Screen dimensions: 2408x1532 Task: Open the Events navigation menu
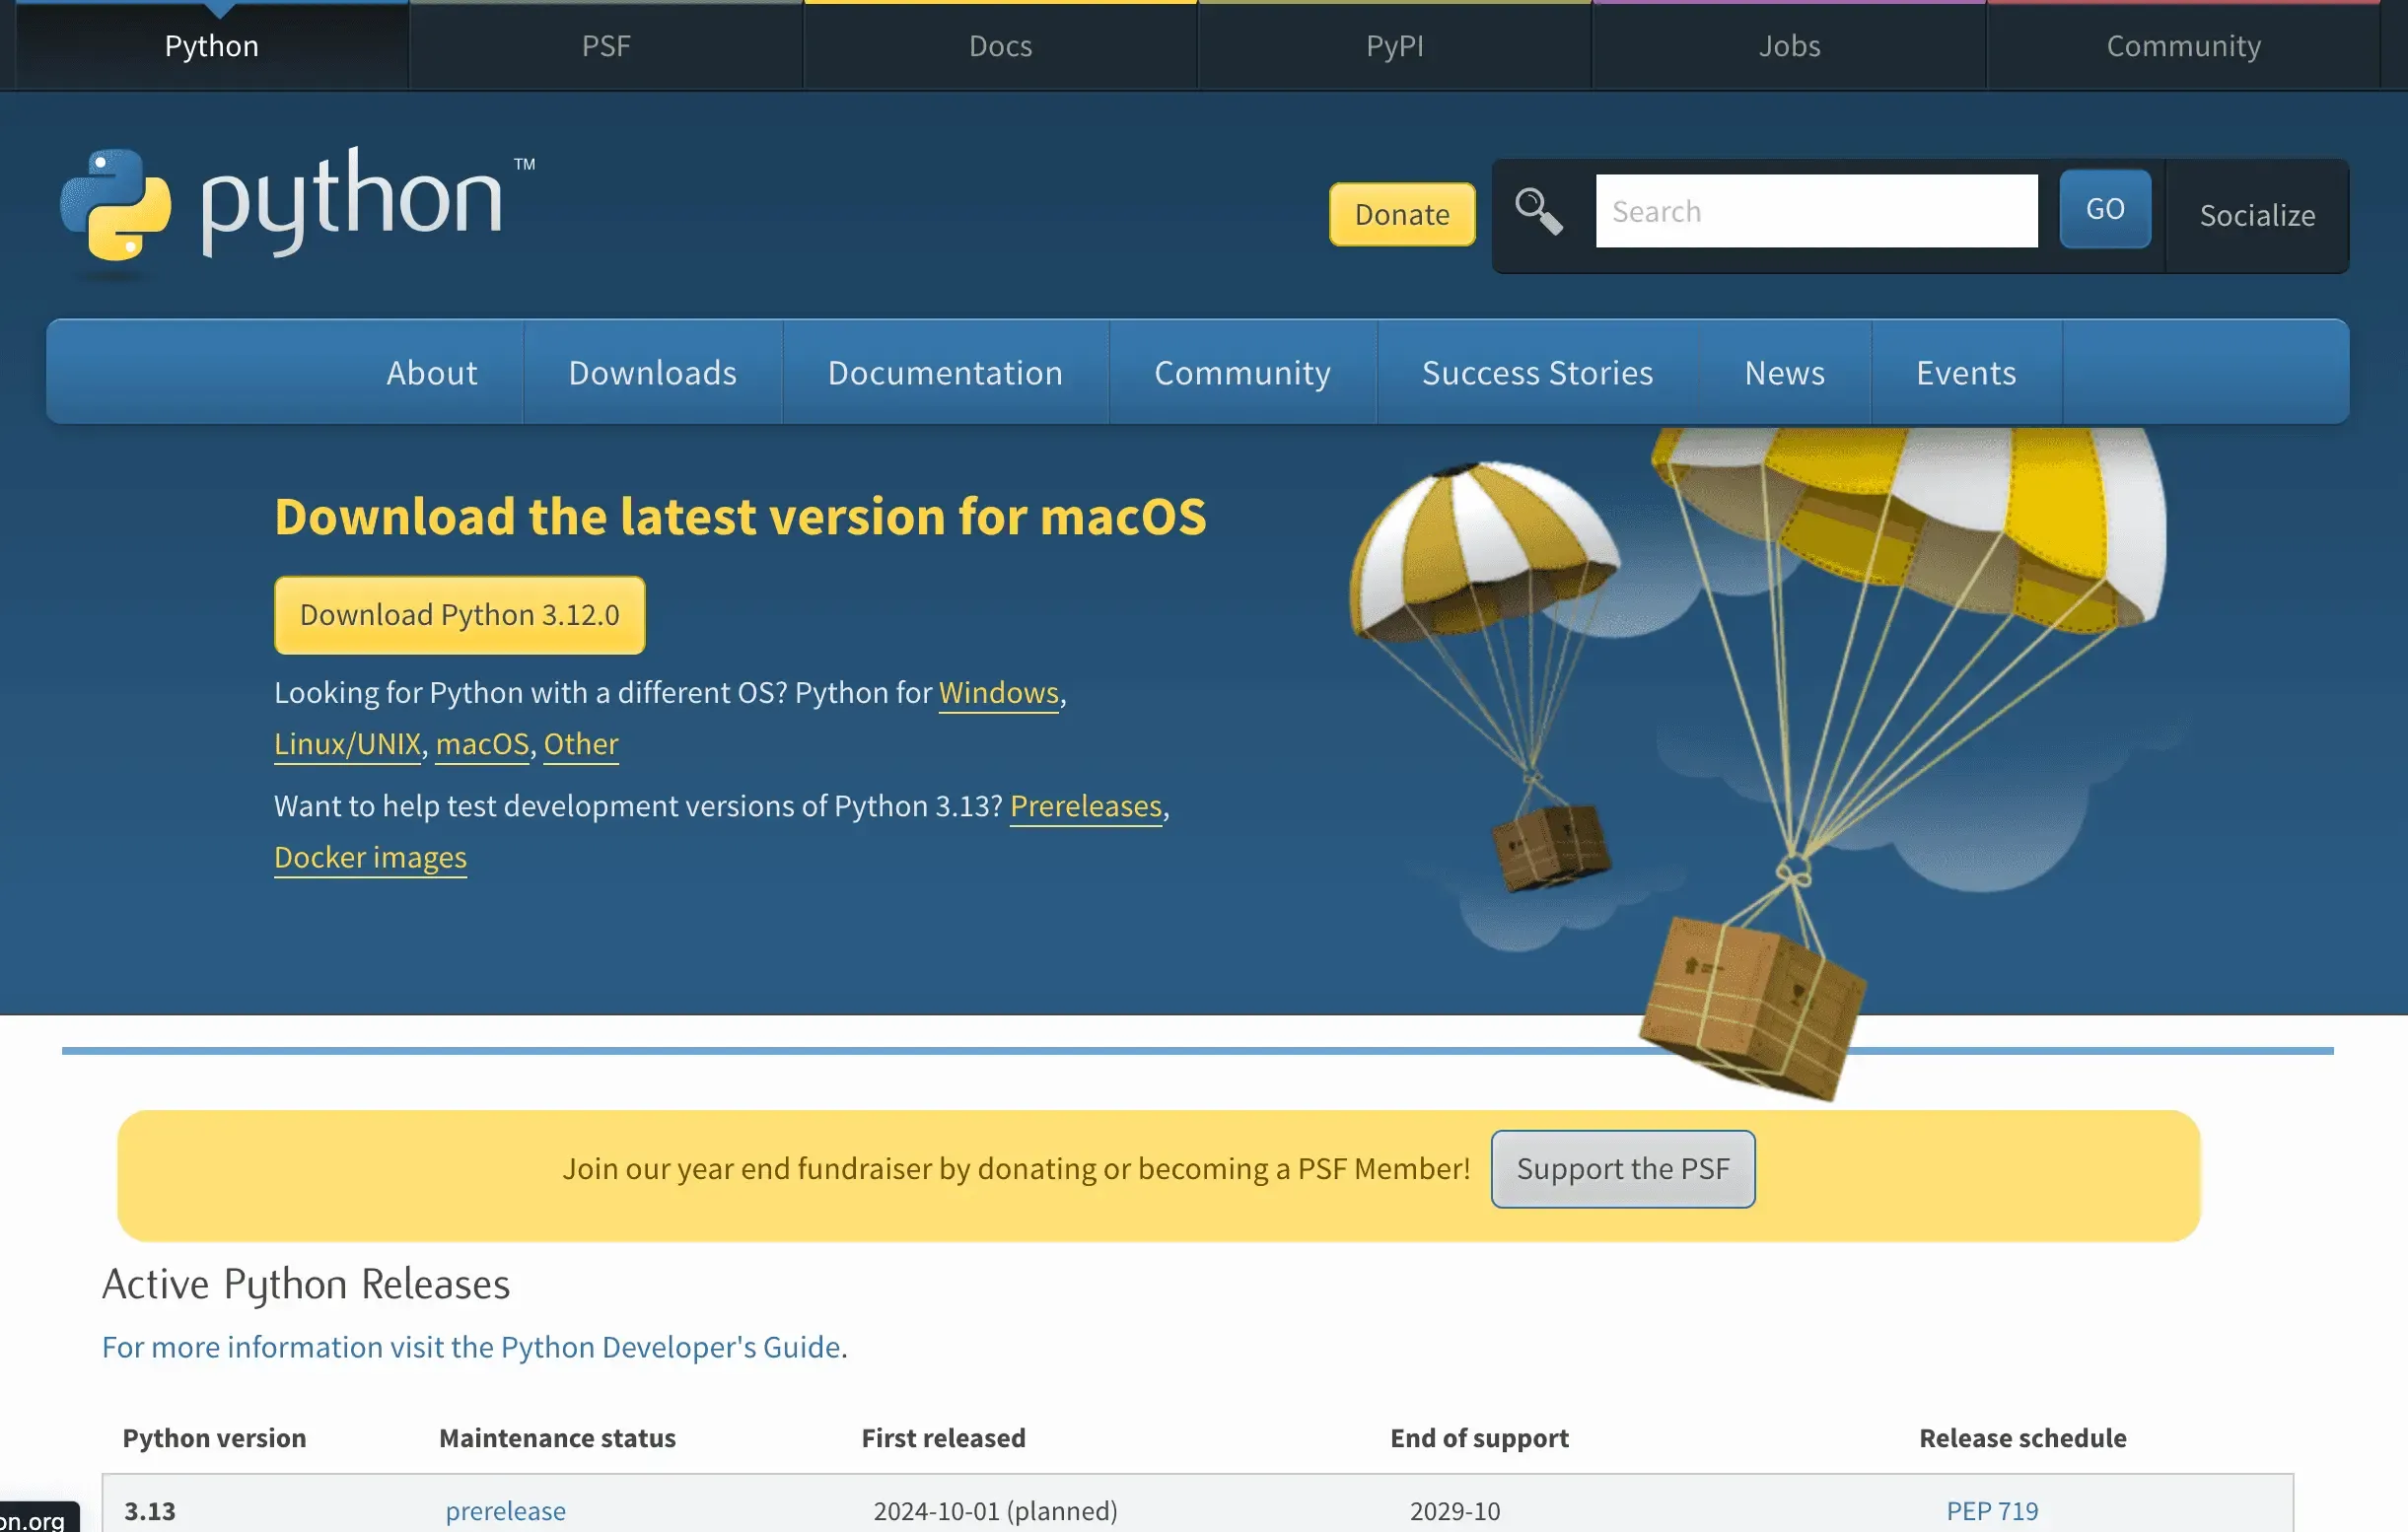click(1965, 372)
